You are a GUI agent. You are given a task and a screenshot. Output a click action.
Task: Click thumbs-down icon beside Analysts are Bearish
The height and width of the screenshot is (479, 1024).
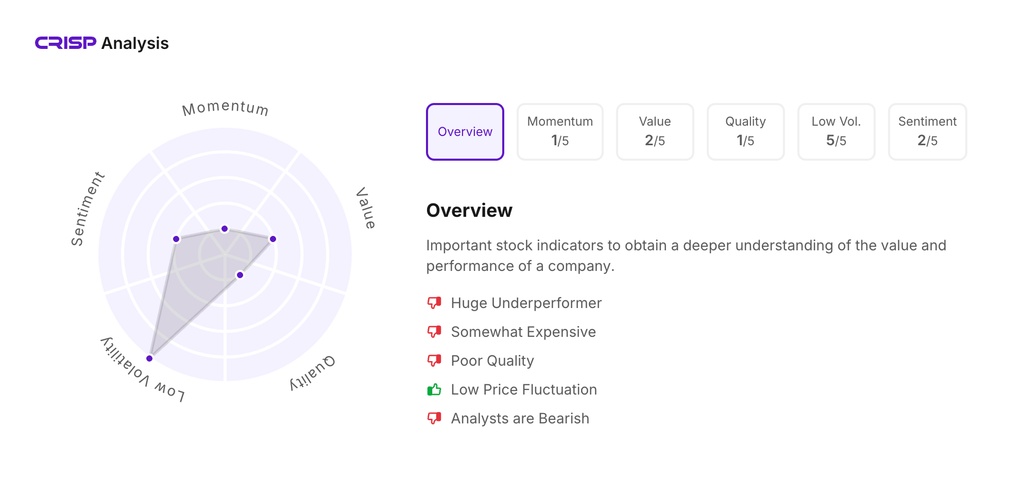pos(434,419)
